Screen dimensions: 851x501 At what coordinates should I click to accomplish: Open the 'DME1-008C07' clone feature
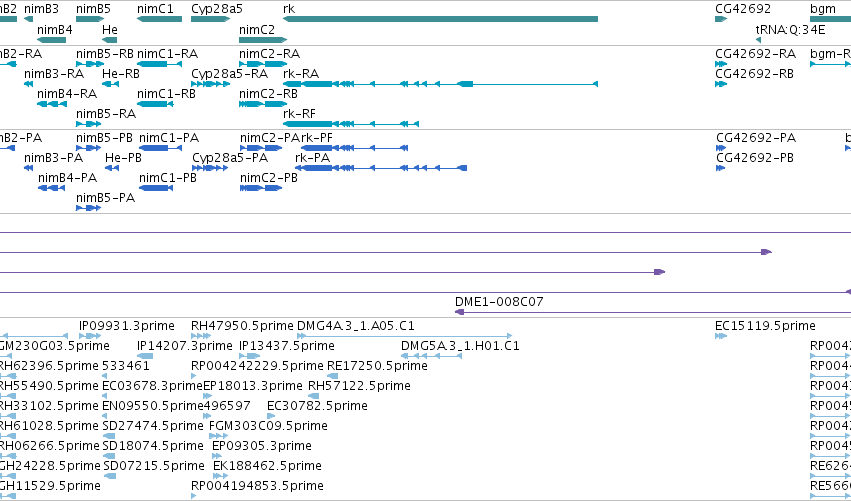[652, 312]
